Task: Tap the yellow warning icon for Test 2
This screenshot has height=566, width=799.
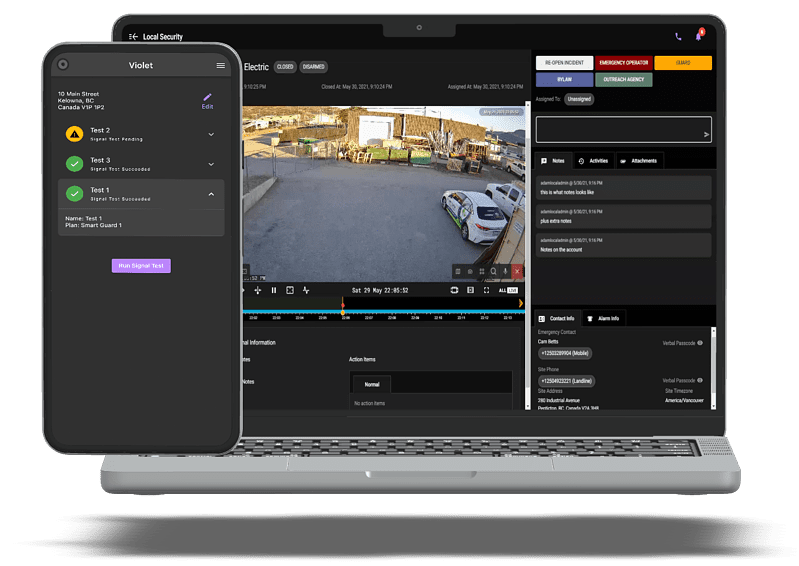Action: point(74,134)
